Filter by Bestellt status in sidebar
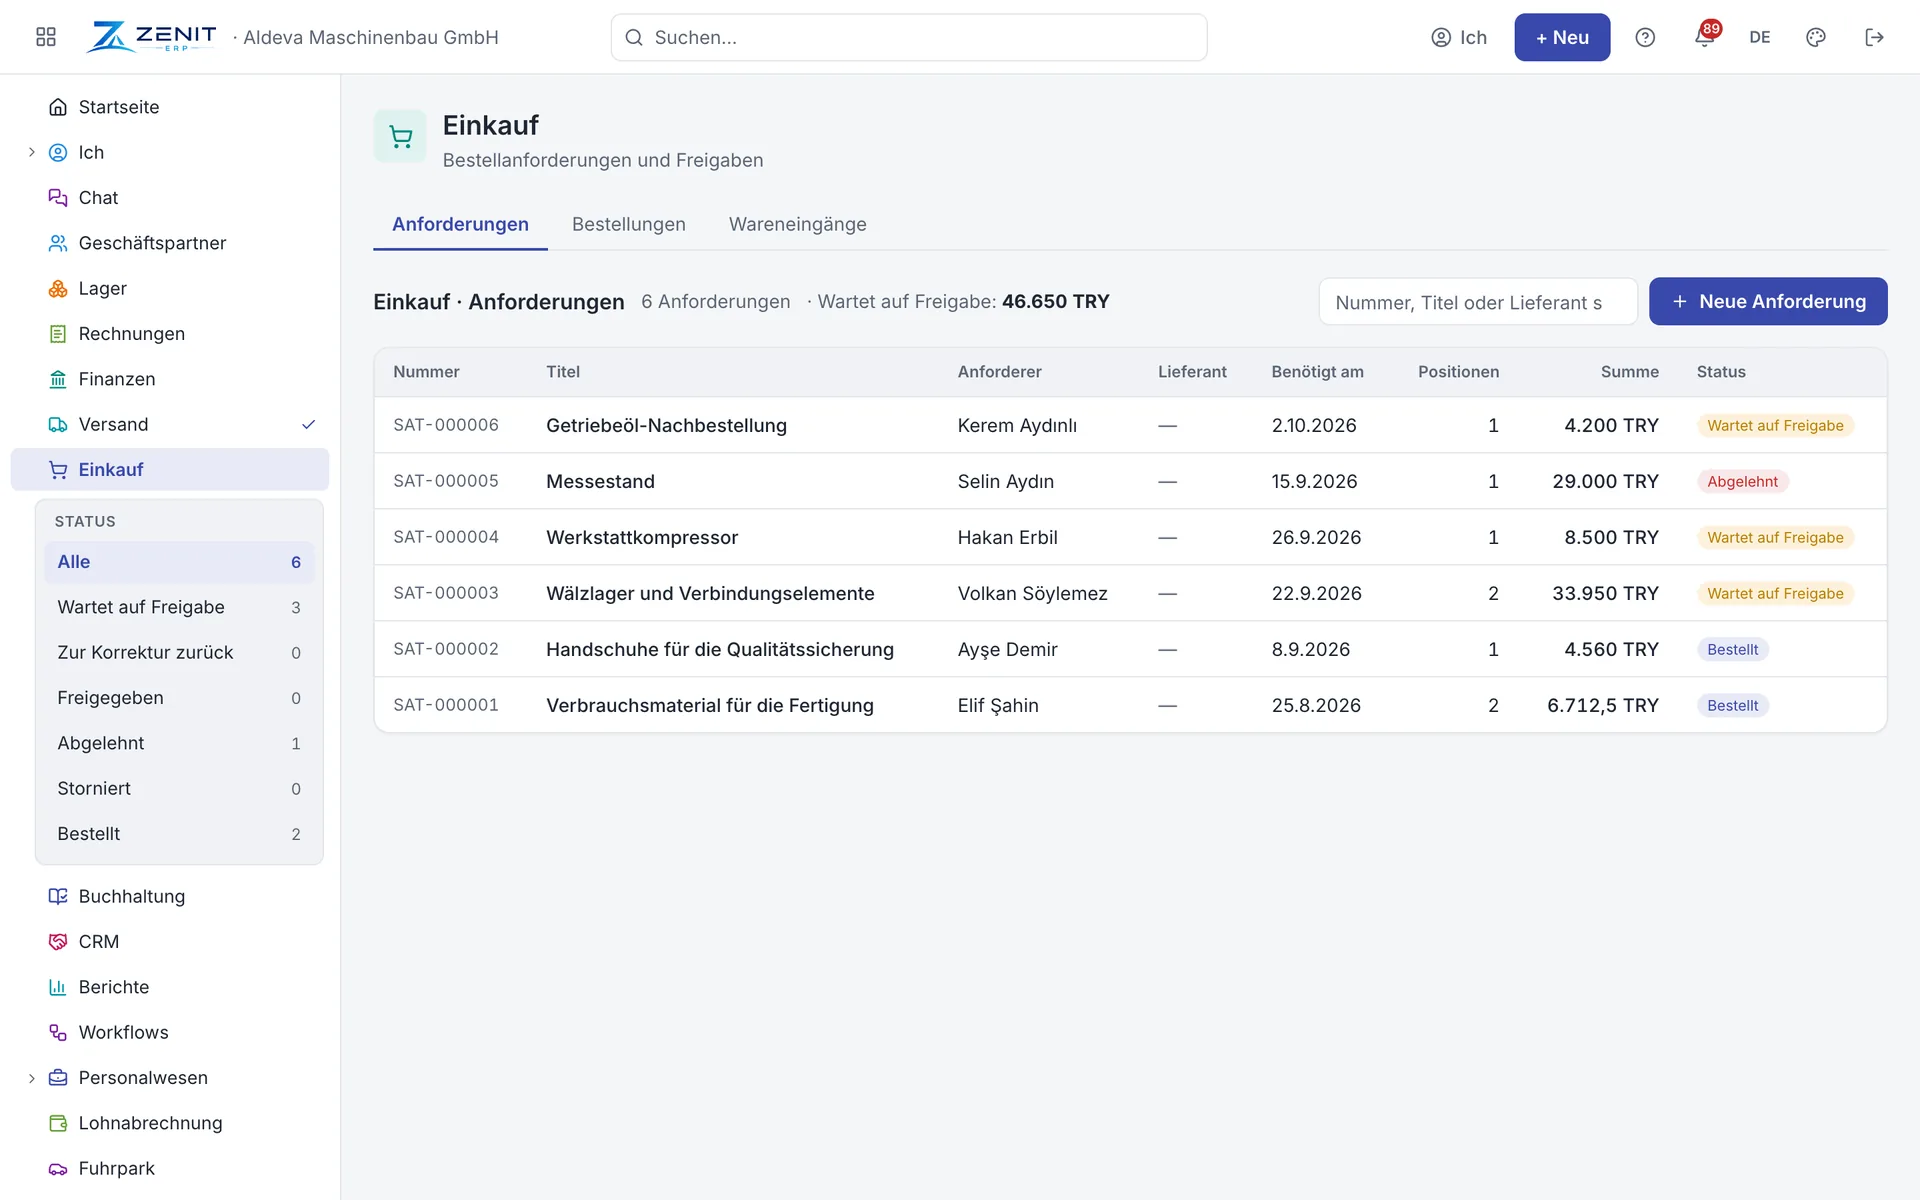Image resolution: width=1920 pixels, height=1200 pixels. pos(179,834)
